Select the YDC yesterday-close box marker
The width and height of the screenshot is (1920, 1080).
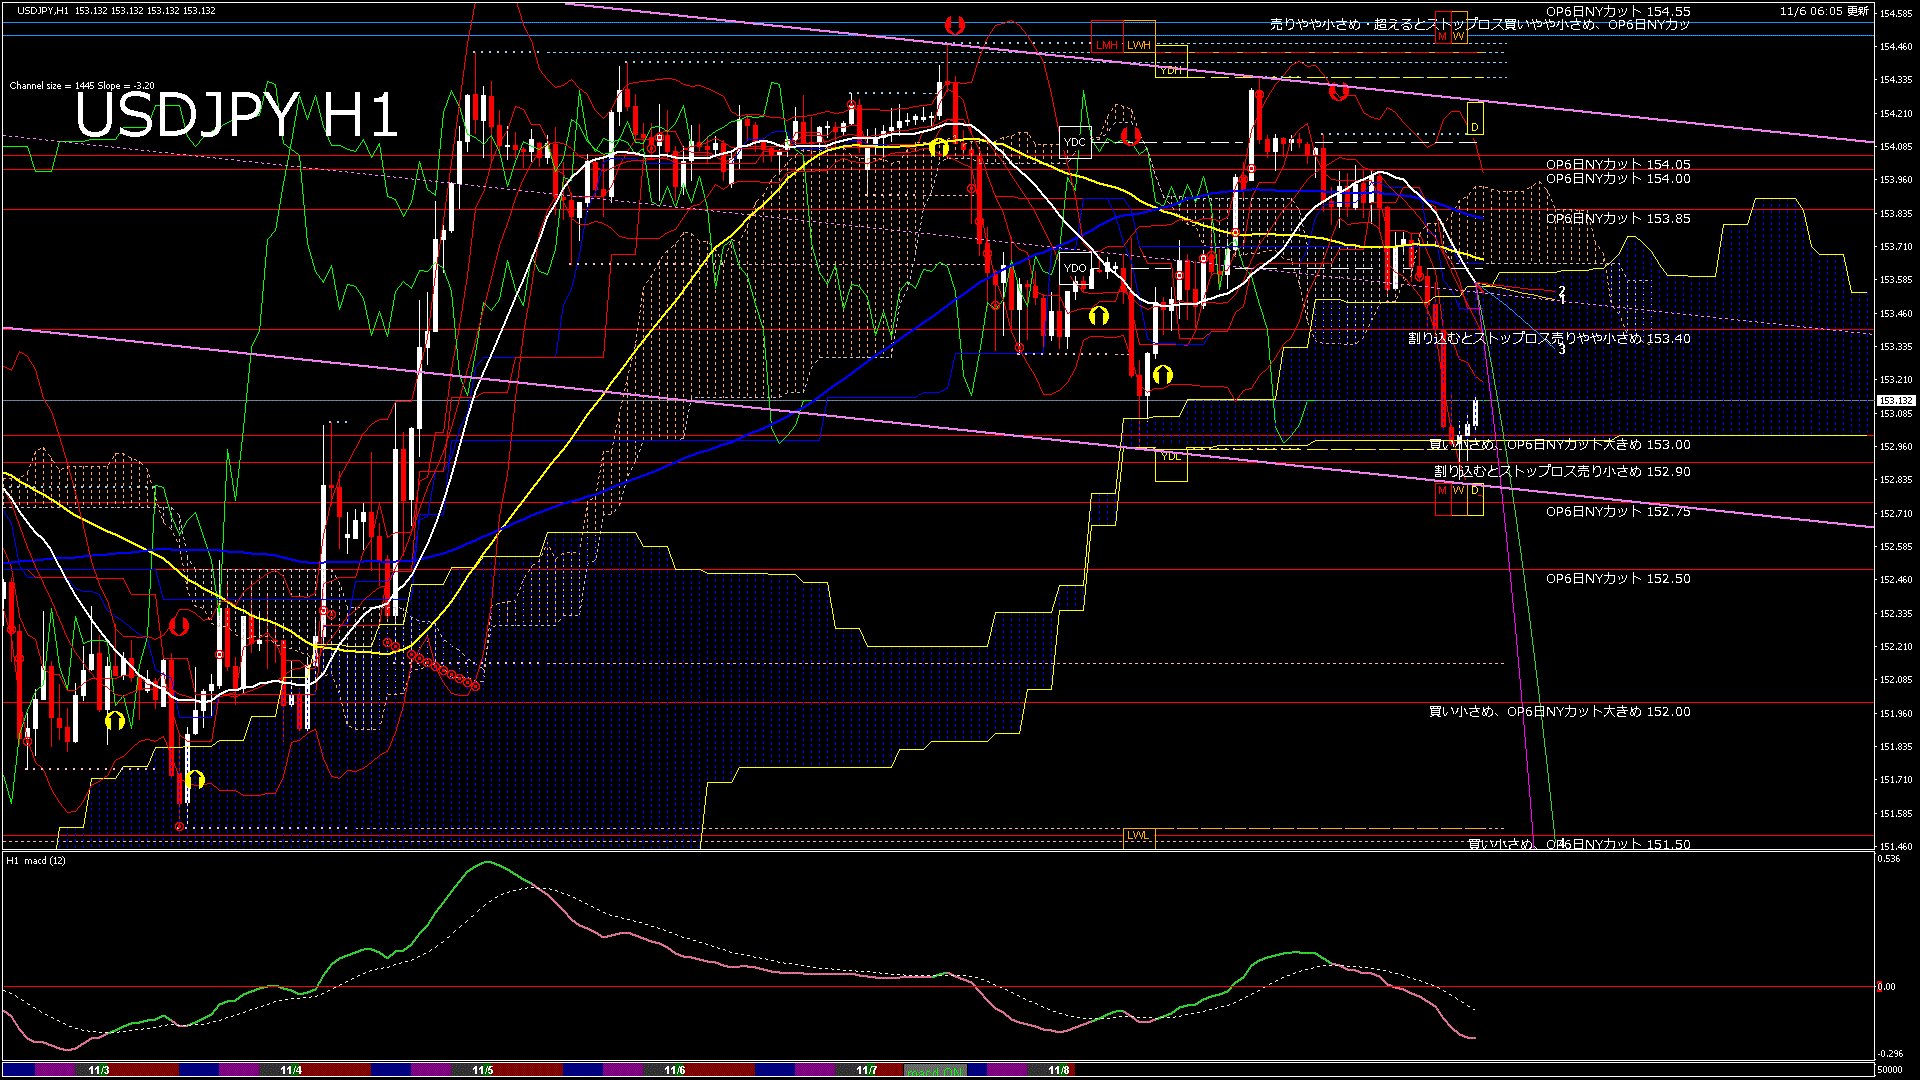click(1073, 141)
